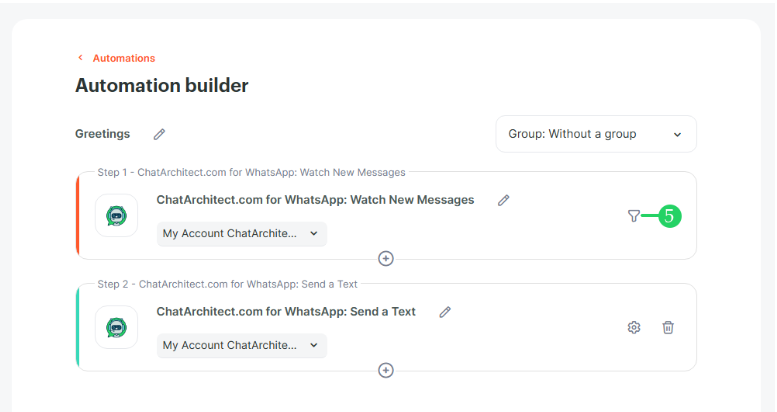The height and width of the screenshot is (412, 777).
Task: Delete Step 2 using trash icon
Action: [668, 327]
